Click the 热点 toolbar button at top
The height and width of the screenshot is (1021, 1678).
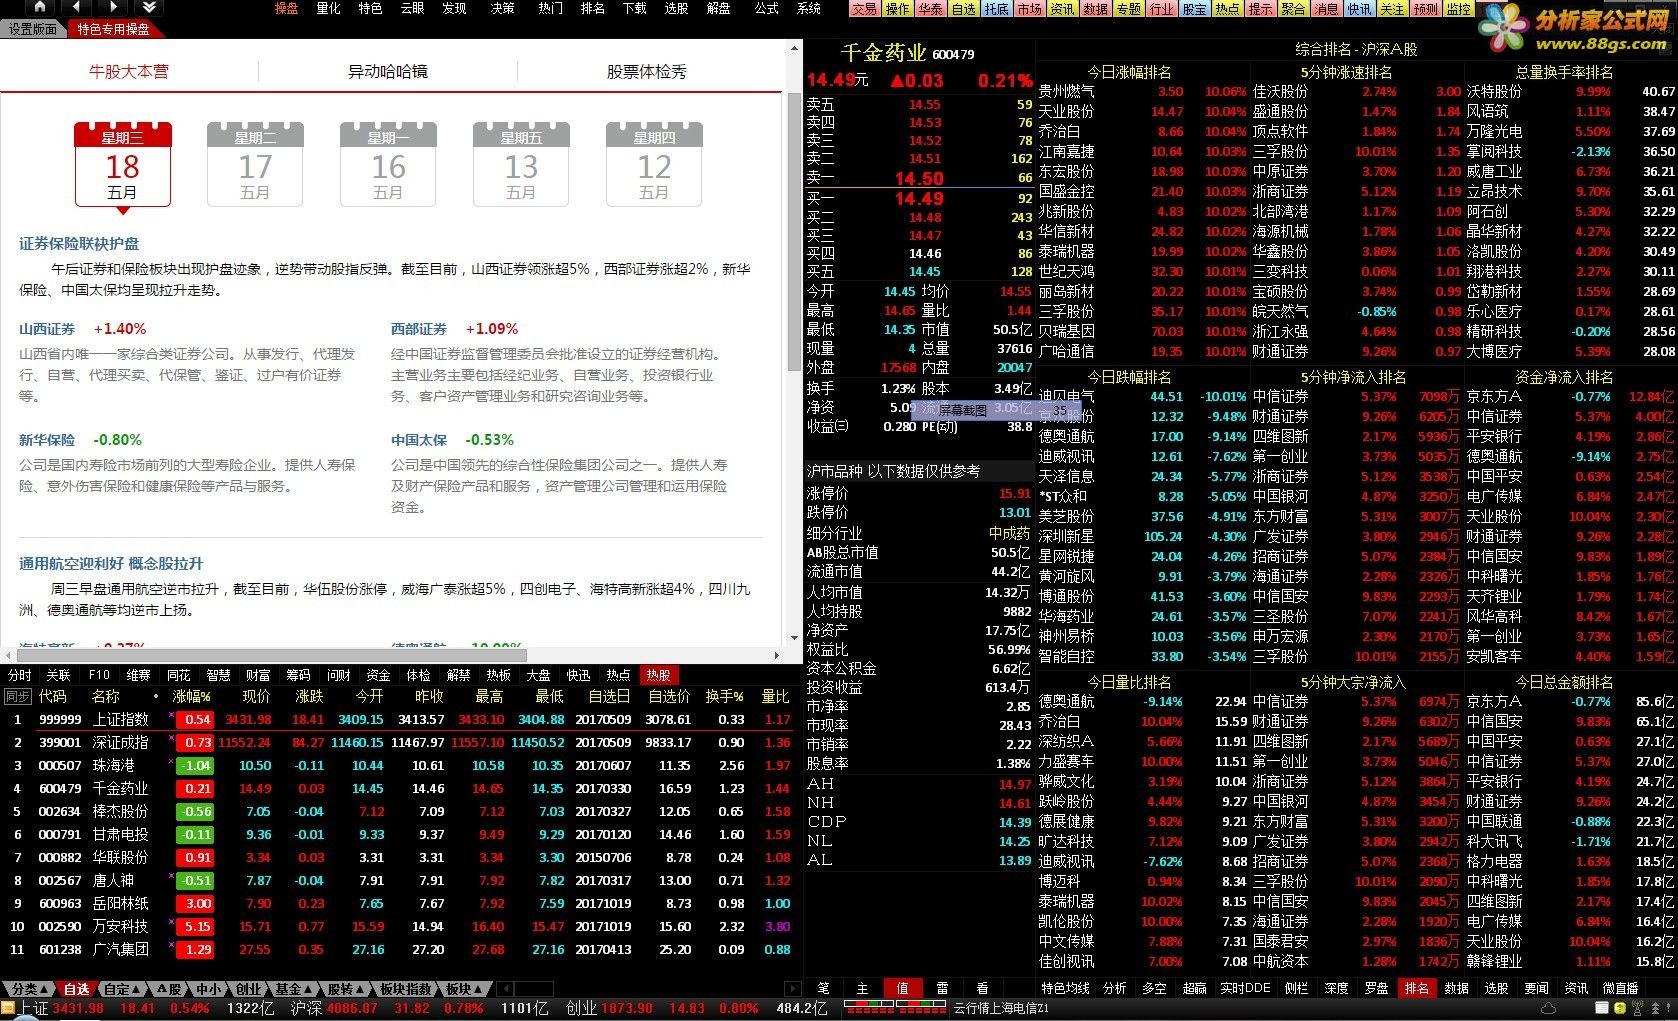coord(1227,9)
